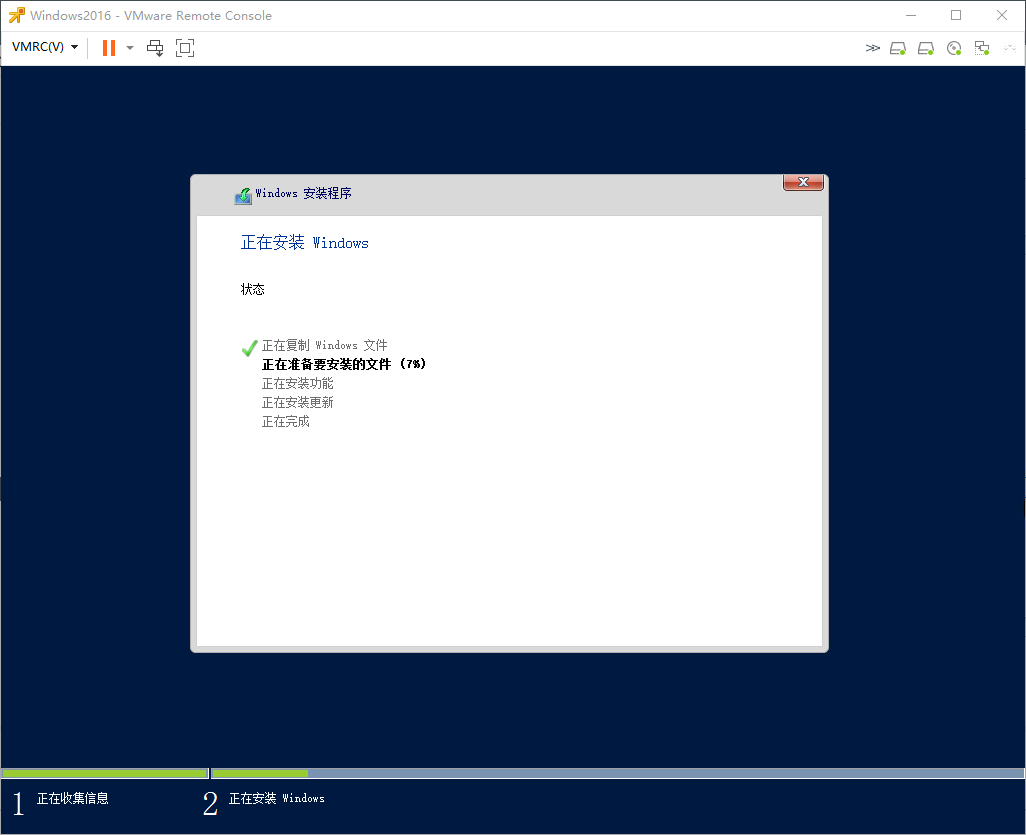Click the heading 正在安装 Windows
This screenshot has width=1026, height=835.
coord(304,243)
